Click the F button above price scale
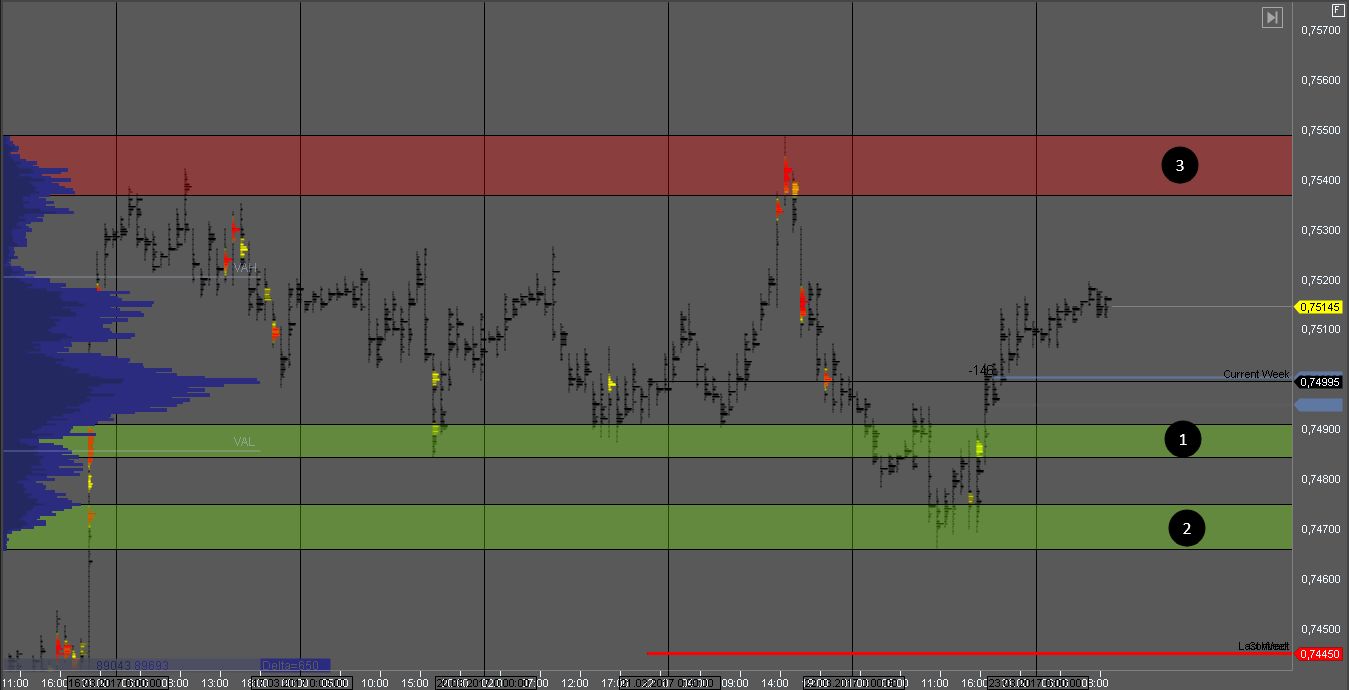This screenshot has width=1349, height=690. [x=1338, y=10]
